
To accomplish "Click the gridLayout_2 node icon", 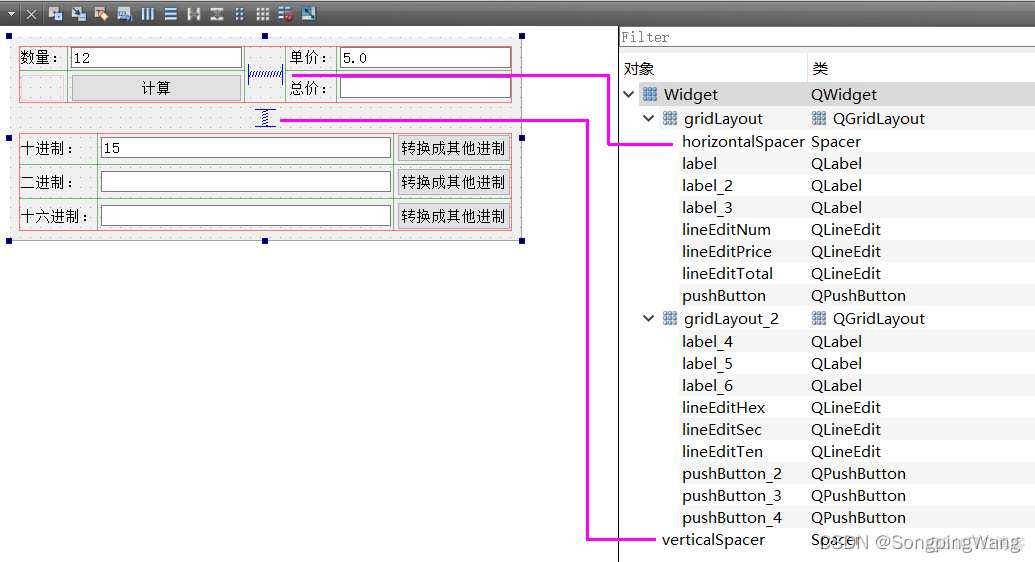I will pyautogui.click(x=670, y=318).
